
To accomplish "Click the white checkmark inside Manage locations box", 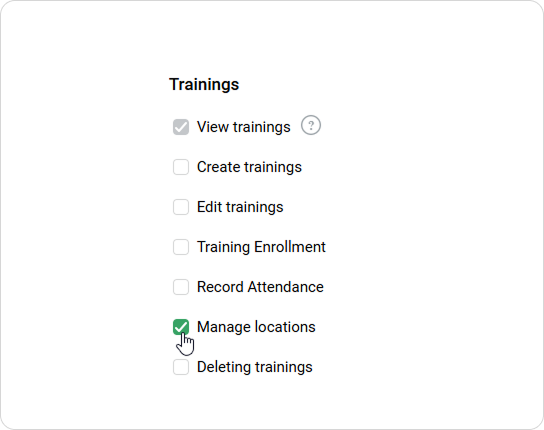I will tap(181, 327).
